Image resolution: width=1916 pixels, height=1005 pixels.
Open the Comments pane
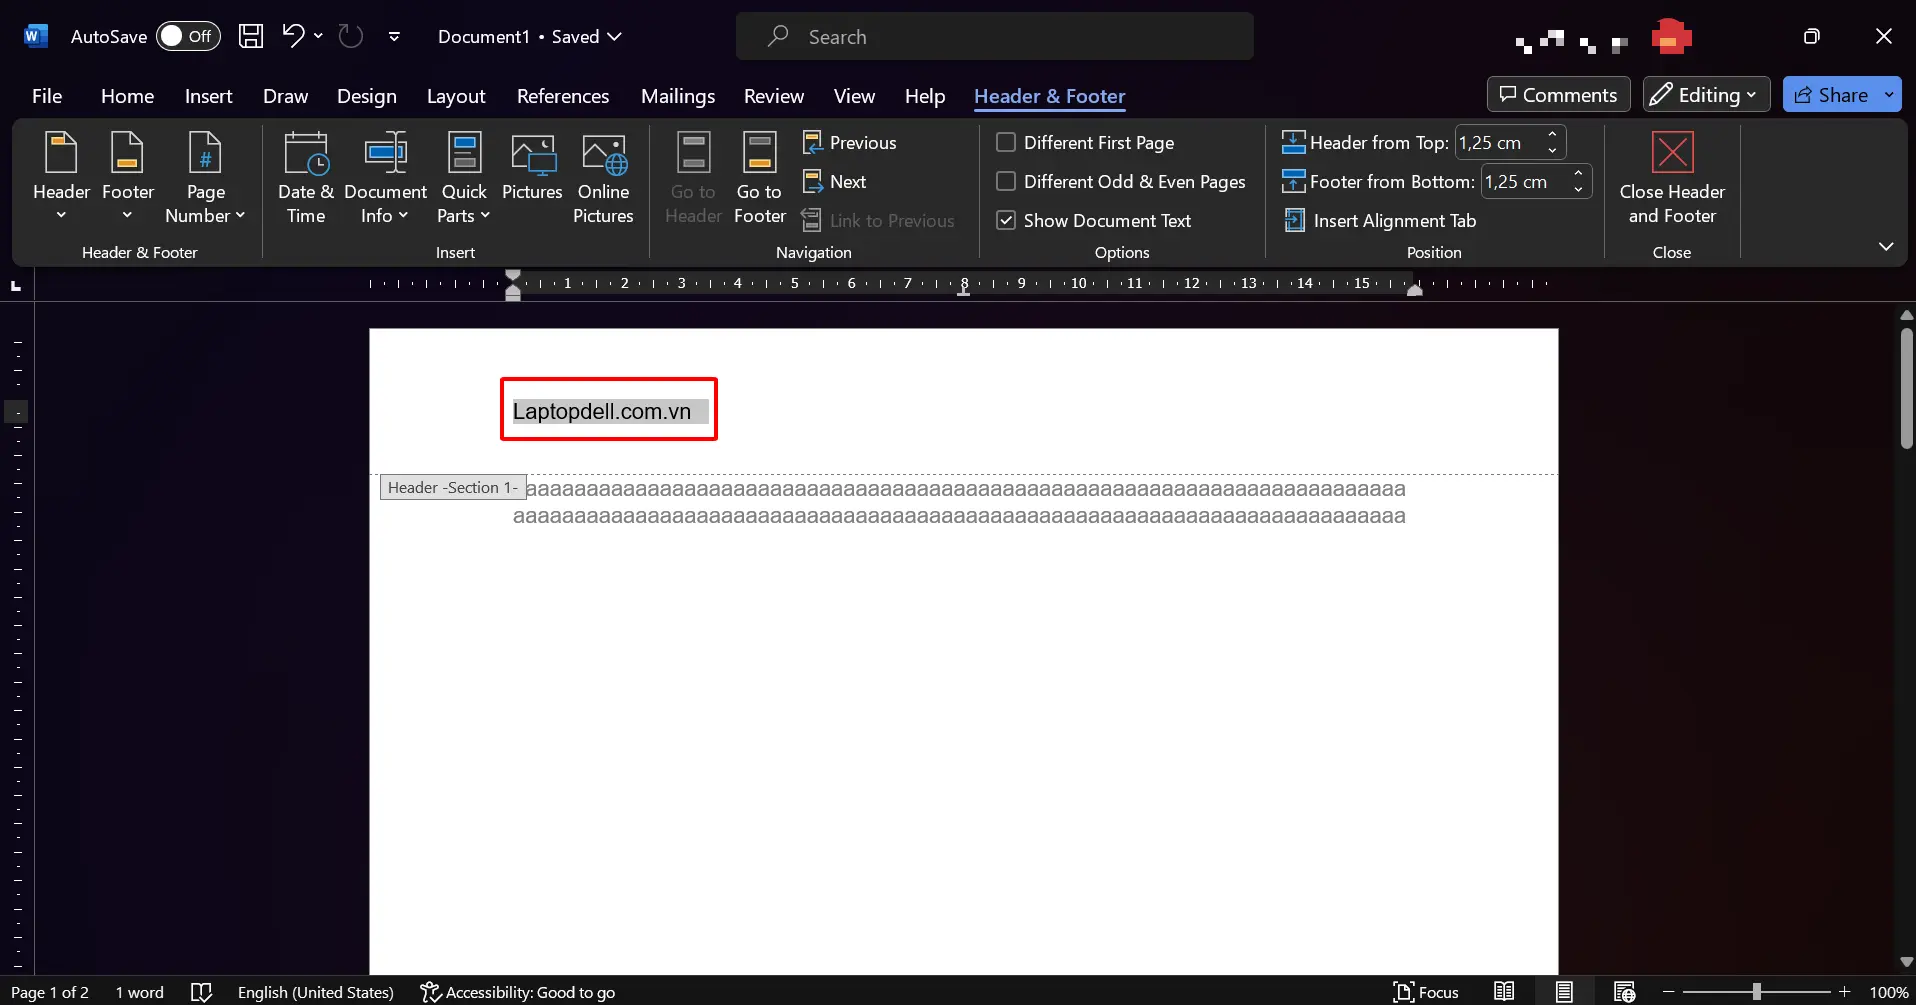pyautogui.click(x=1558, y=95)
